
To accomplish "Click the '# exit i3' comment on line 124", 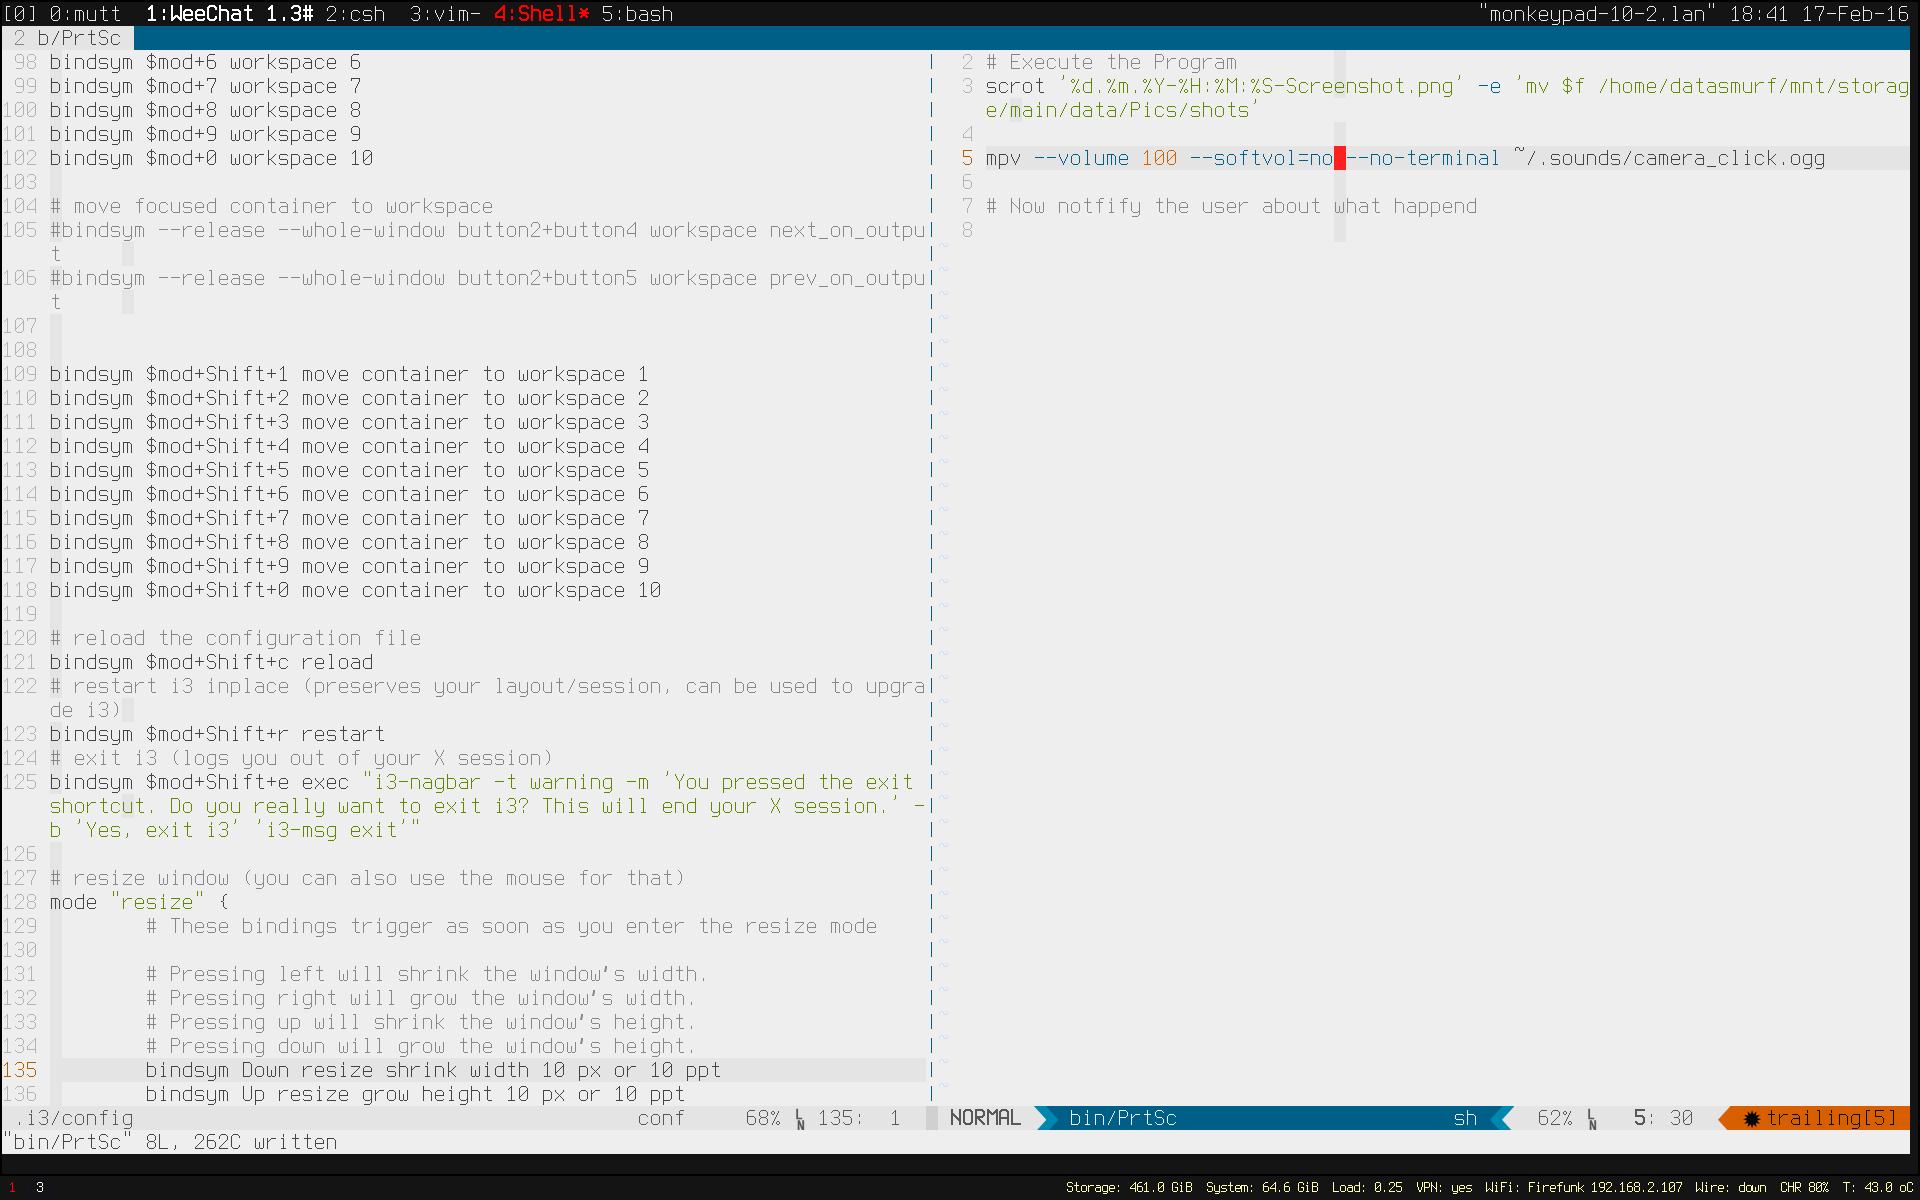I will (301, 758).
